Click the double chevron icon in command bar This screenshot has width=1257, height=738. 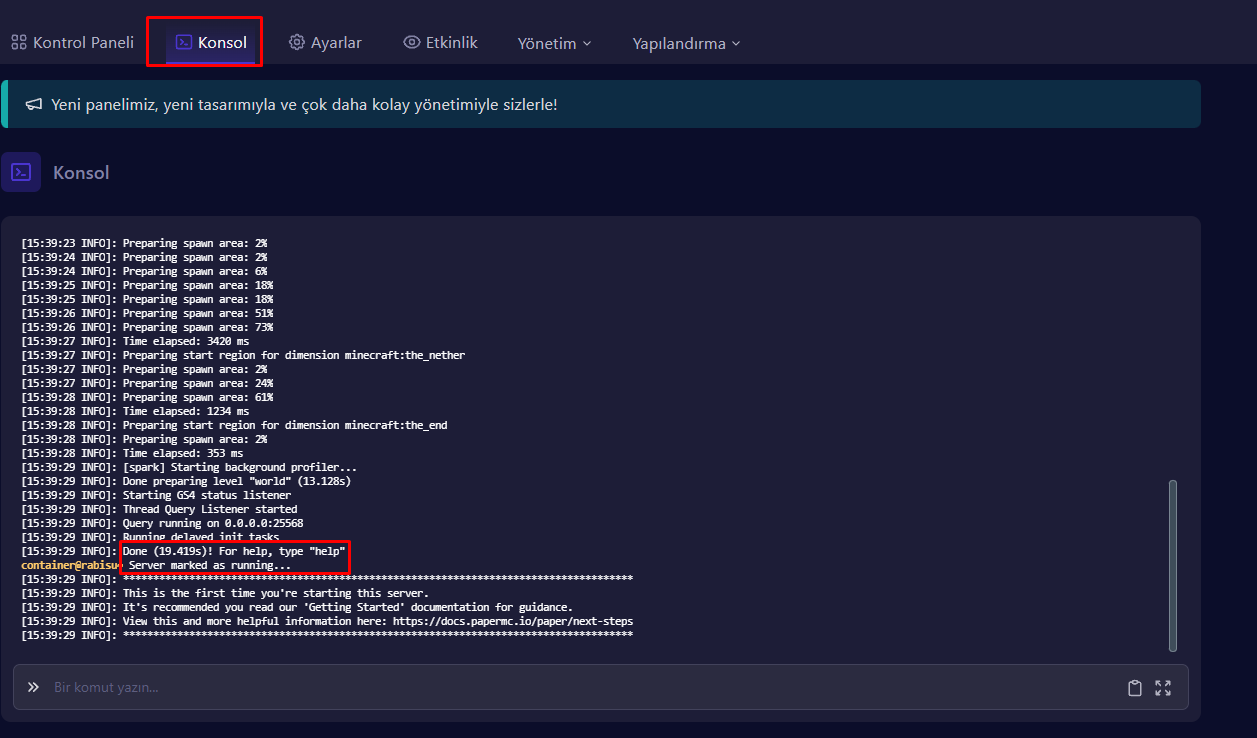click(33, 687)
